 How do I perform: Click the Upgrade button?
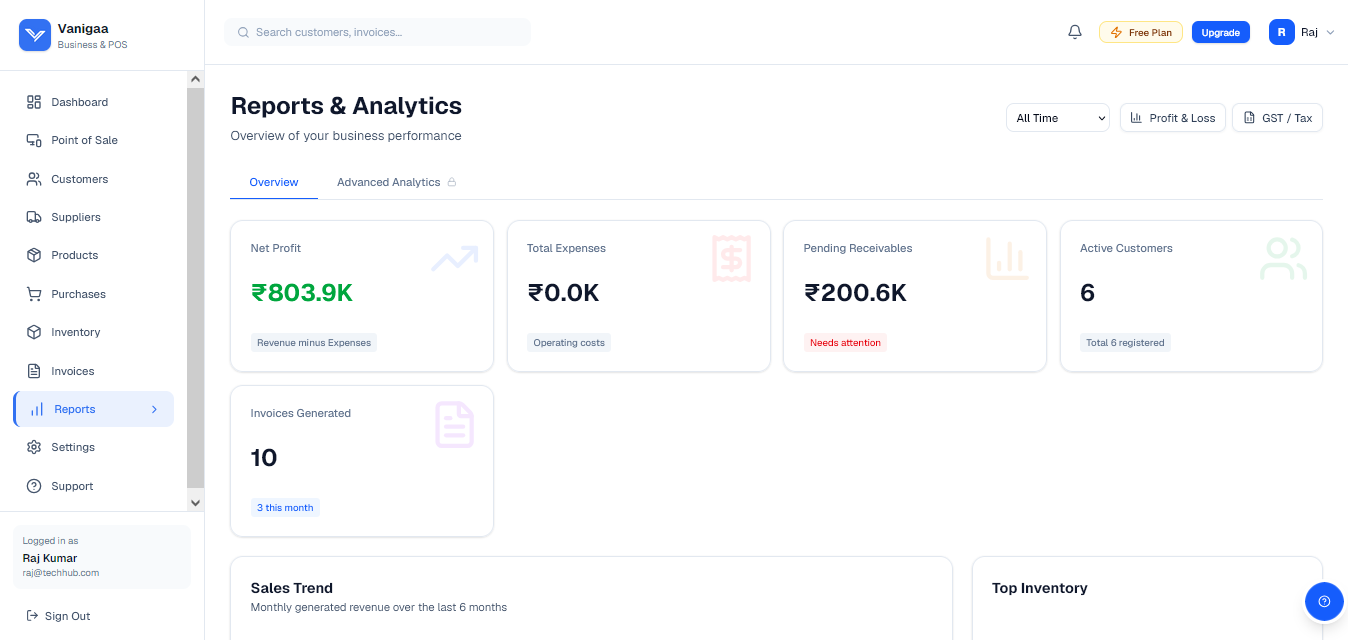(x=1220, y=32)
